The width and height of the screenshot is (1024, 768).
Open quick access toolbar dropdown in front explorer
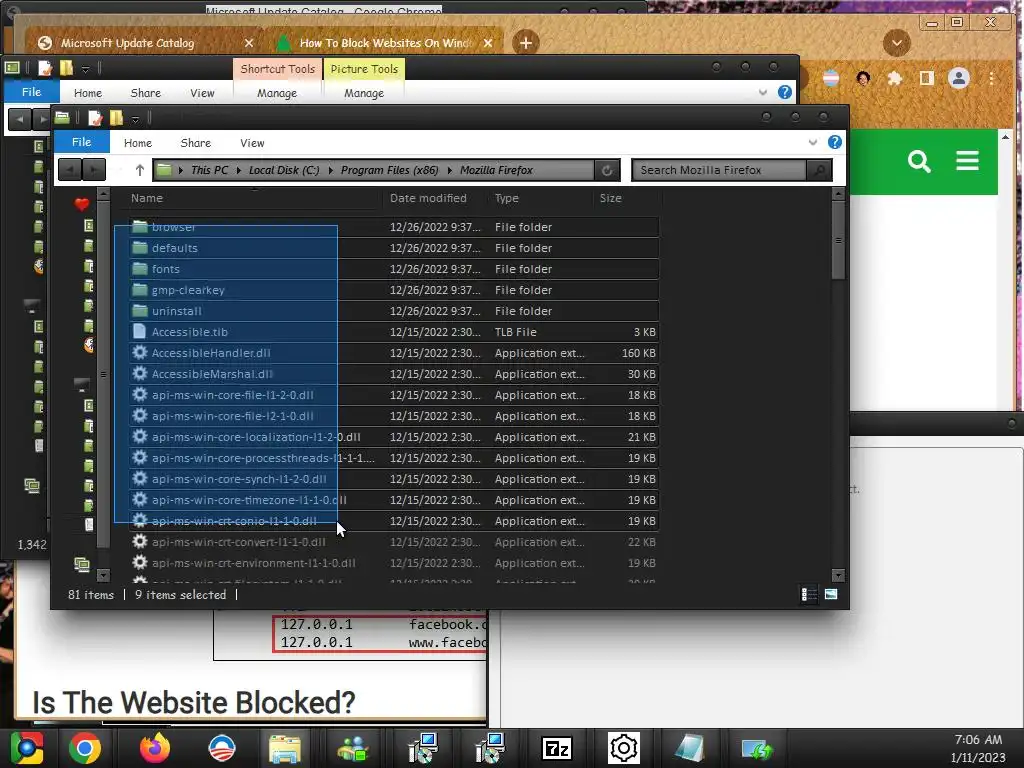pyautogui.click(x=135, y=120)
